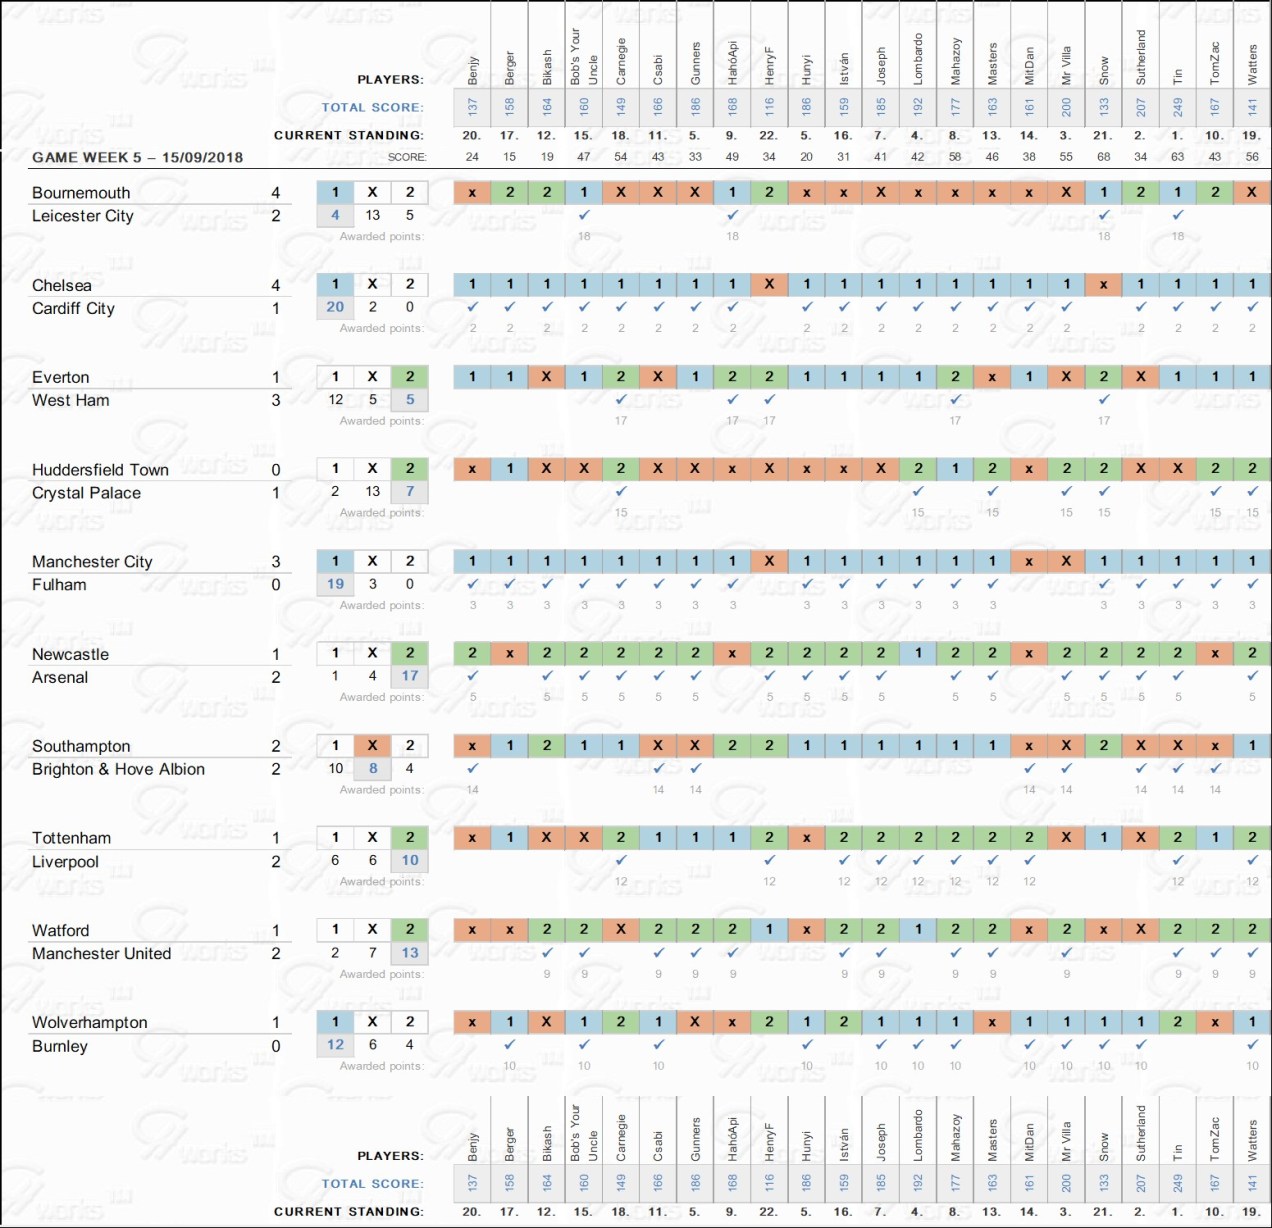Click Bob's Your Uncle's checkmark in Bournemouth match
This screenshot has width=1272, height=1228.
coord(584,215)
